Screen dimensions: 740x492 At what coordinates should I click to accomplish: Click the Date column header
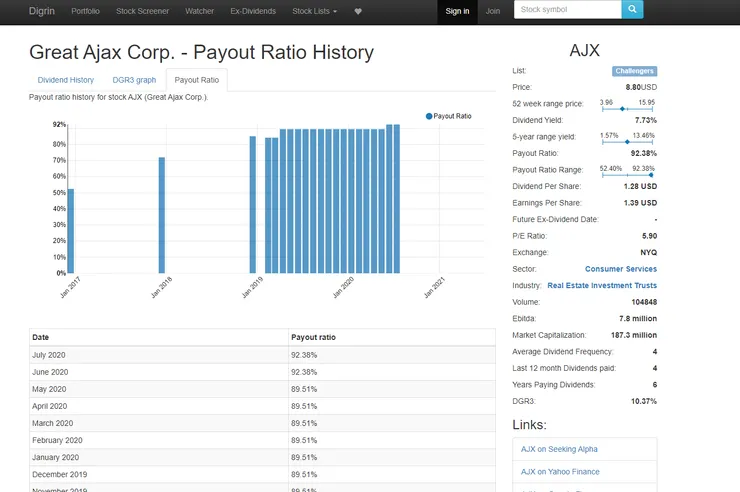(159, 337)
